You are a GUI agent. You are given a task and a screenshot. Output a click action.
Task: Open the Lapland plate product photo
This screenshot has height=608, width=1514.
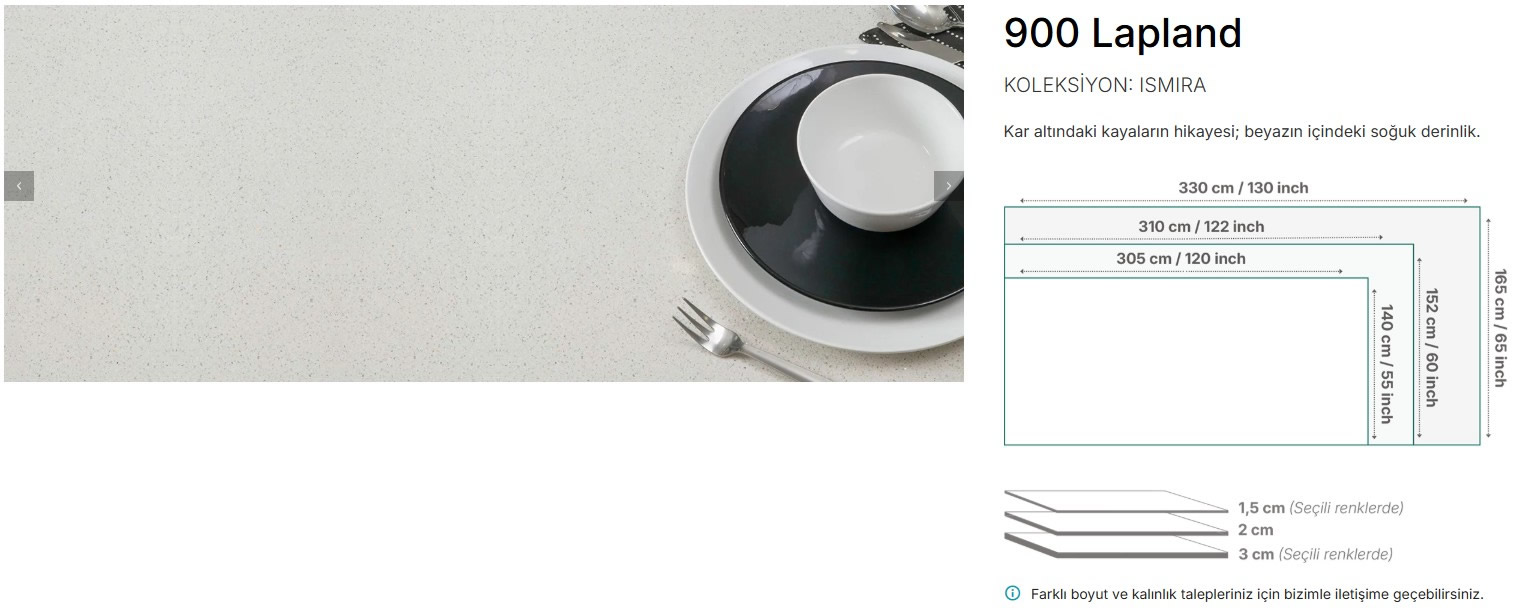[484, 193]
